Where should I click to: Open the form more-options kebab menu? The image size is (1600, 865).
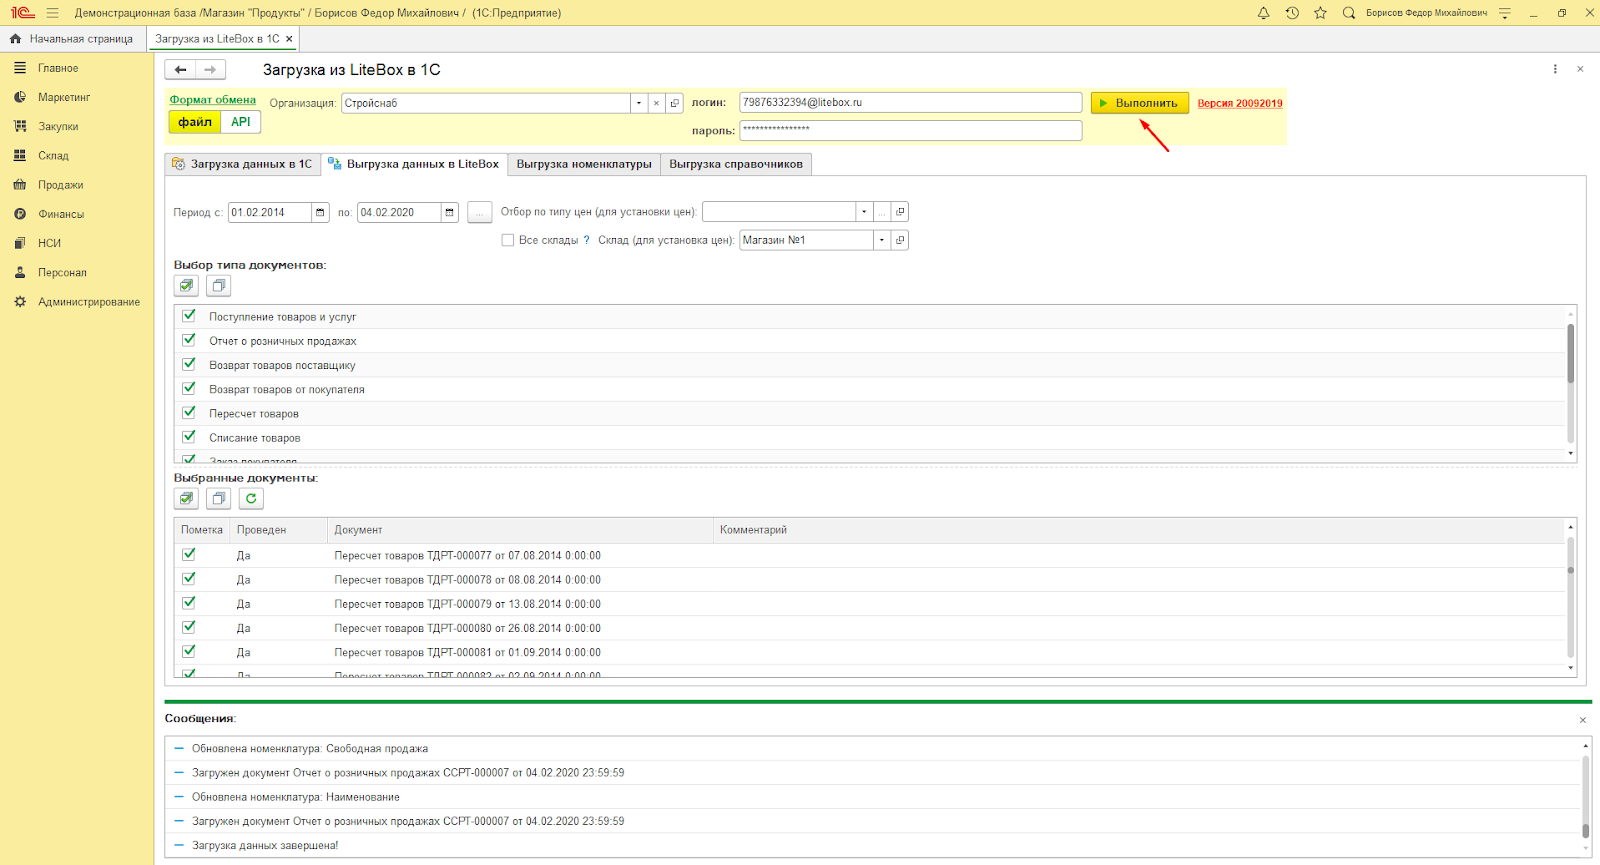click(x=1555, y=69)
